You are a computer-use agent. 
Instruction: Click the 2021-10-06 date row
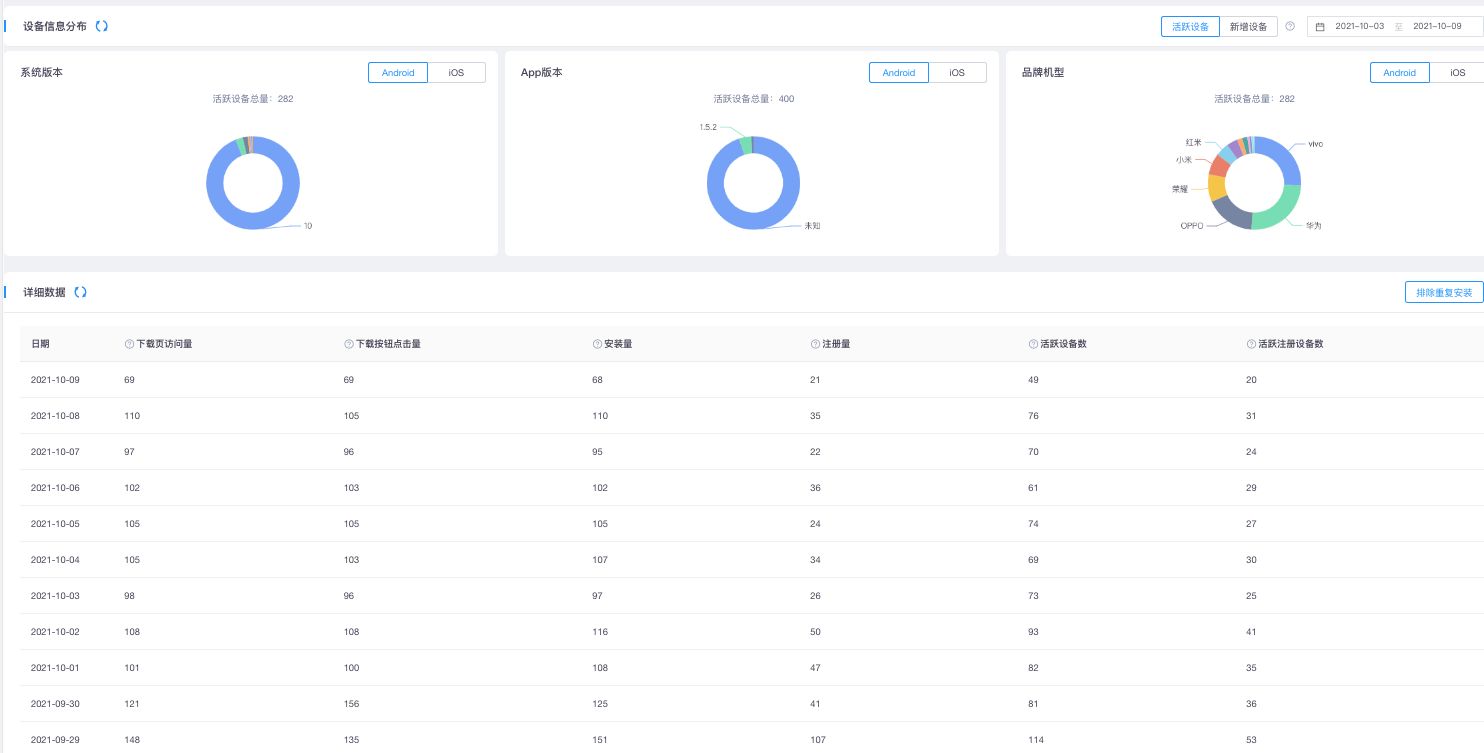click(x=752, y=488)
